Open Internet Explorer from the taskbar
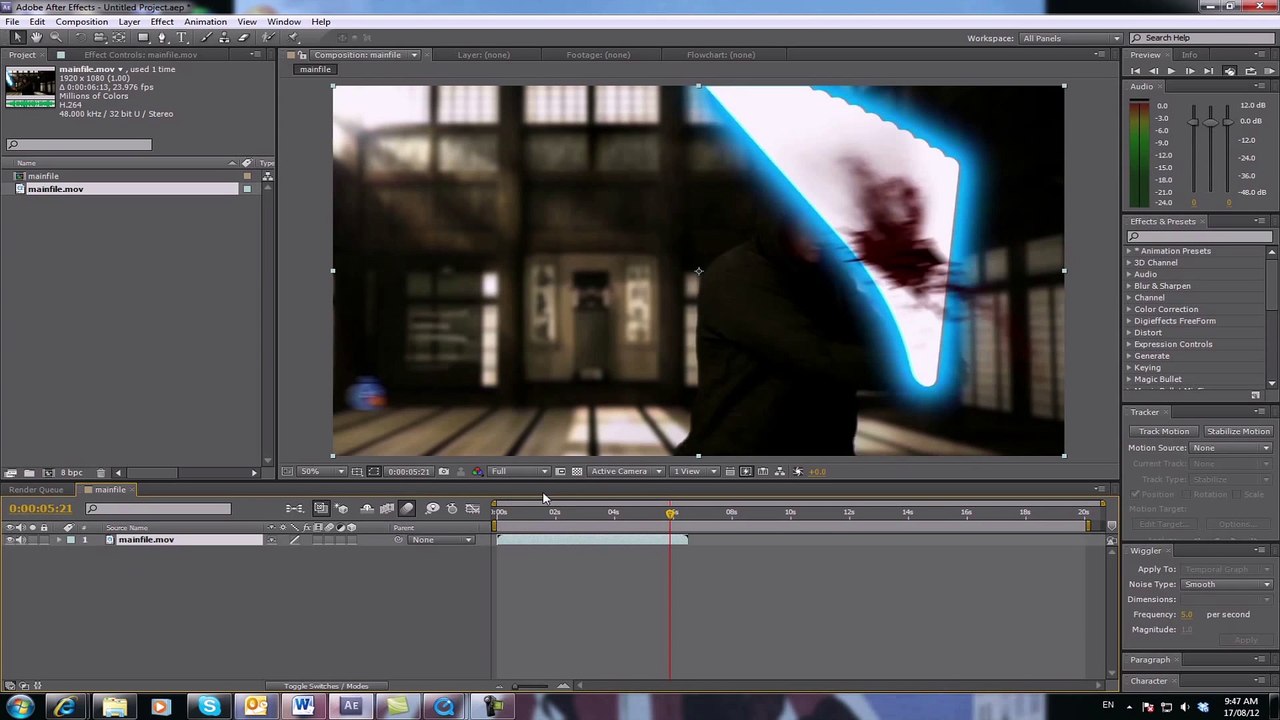The image size is (1280, 720). 66,708
